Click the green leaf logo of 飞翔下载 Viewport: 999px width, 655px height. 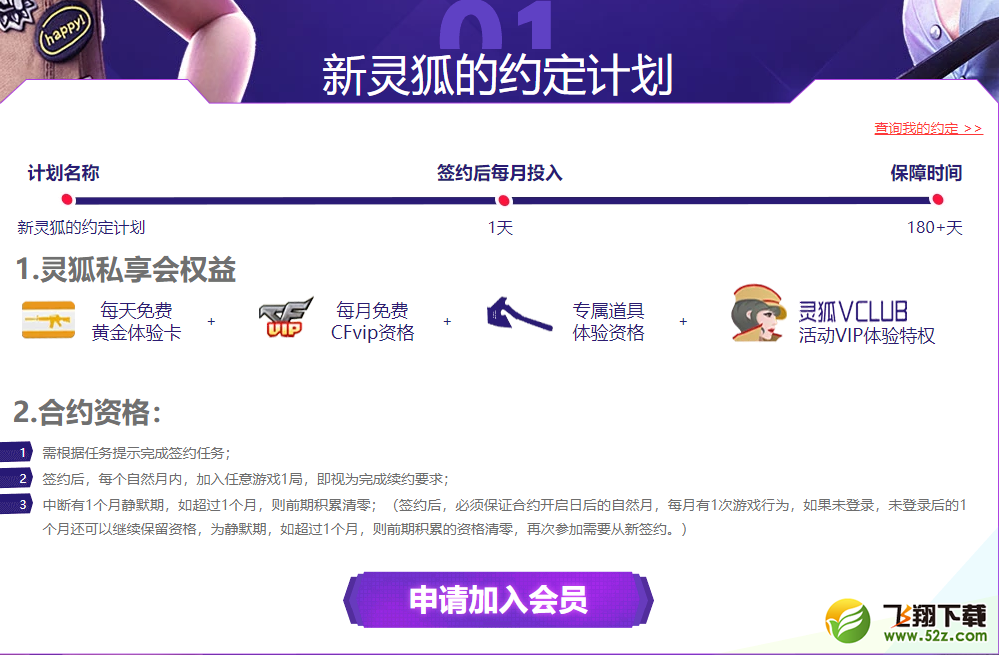click(848, 621)
